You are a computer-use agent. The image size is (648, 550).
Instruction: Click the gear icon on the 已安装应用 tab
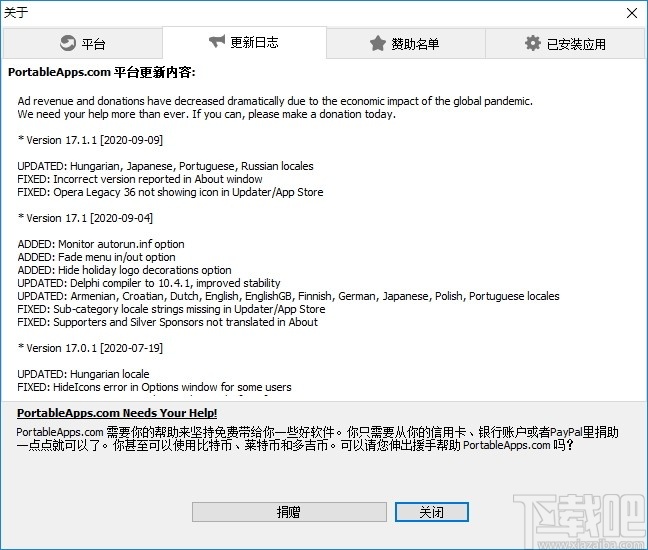pyautogui.click(x=533, y=43)
